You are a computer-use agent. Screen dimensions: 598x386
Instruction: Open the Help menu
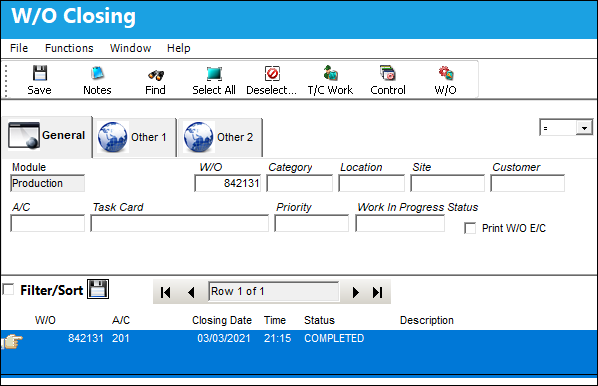(x=178, y=48)
